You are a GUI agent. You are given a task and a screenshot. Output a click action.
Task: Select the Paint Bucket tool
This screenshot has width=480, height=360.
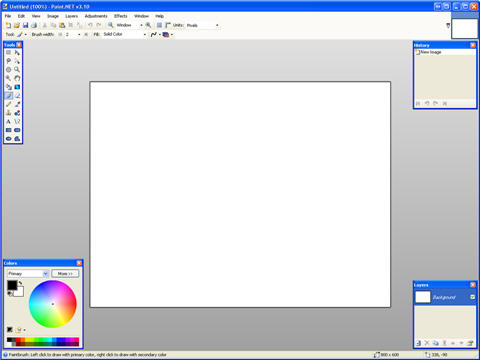9,87
